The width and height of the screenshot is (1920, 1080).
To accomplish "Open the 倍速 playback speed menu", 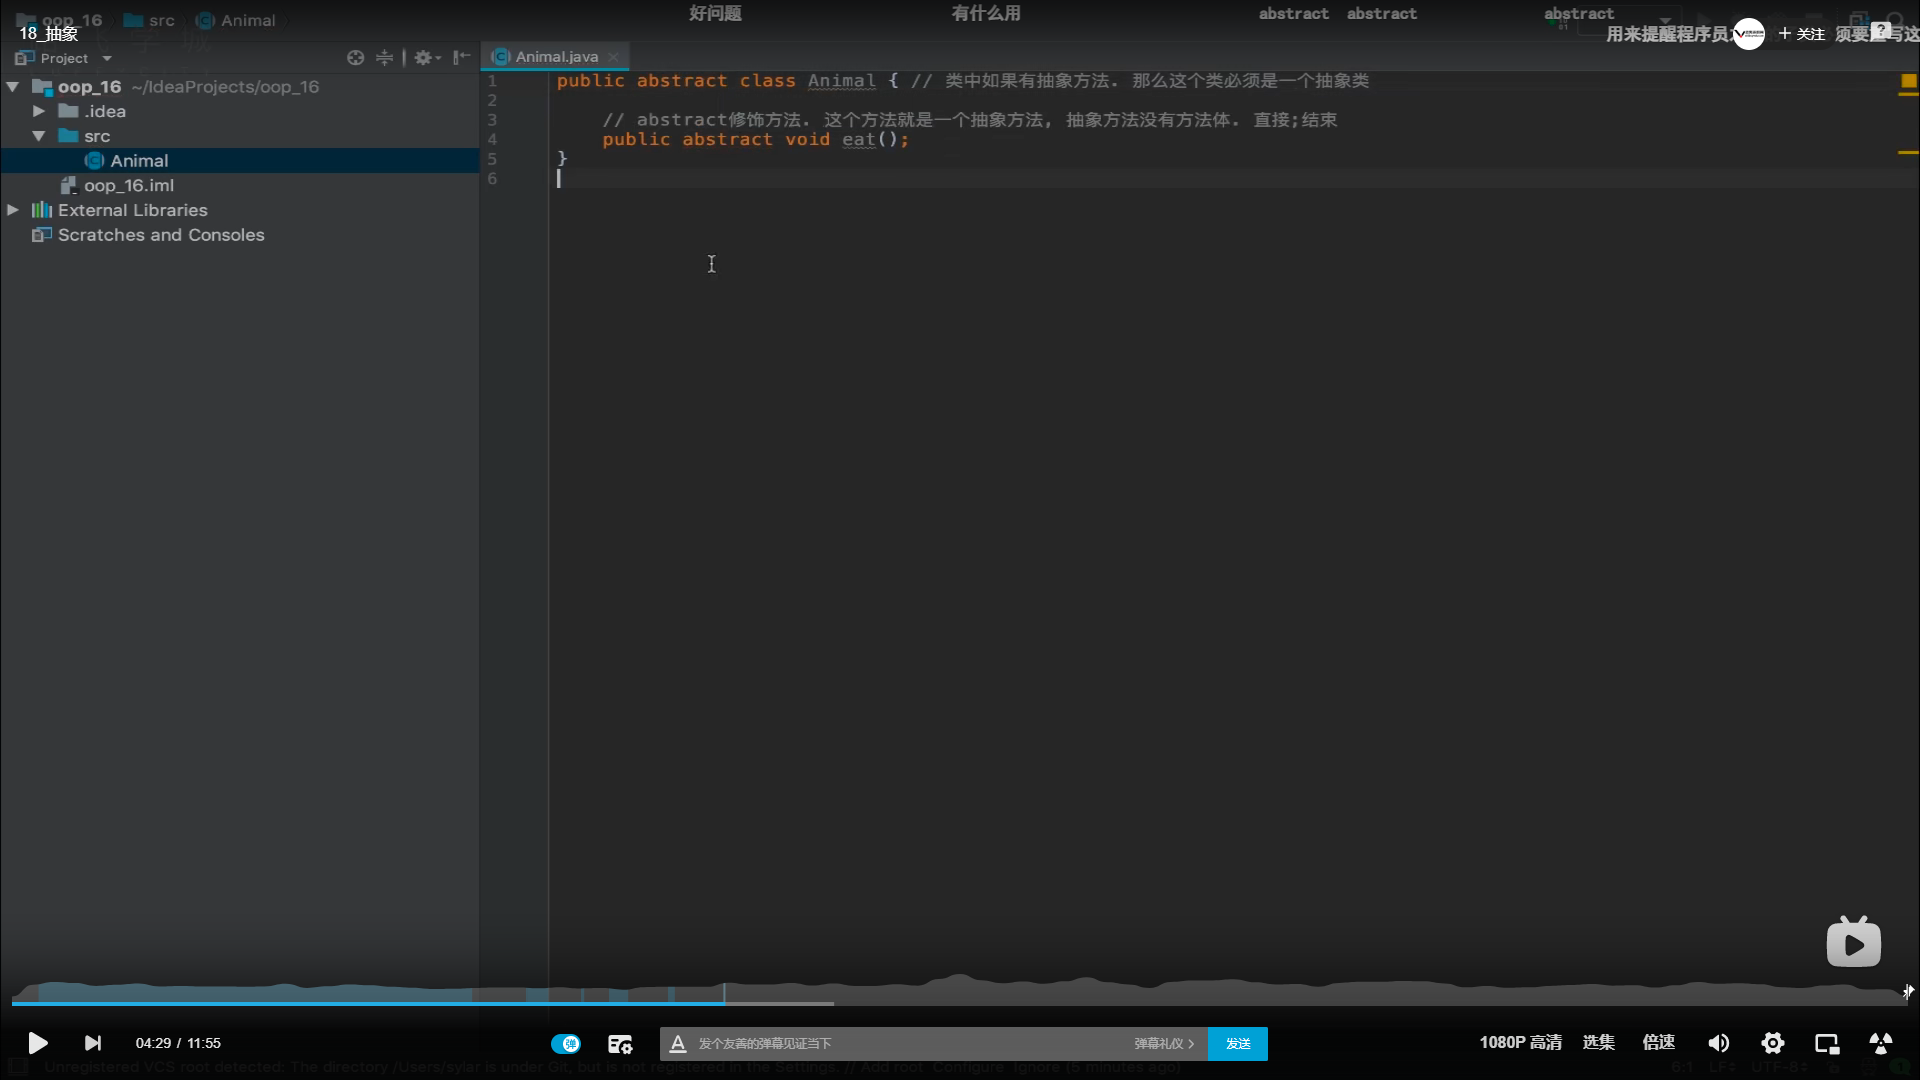I will [1658, 1042].
